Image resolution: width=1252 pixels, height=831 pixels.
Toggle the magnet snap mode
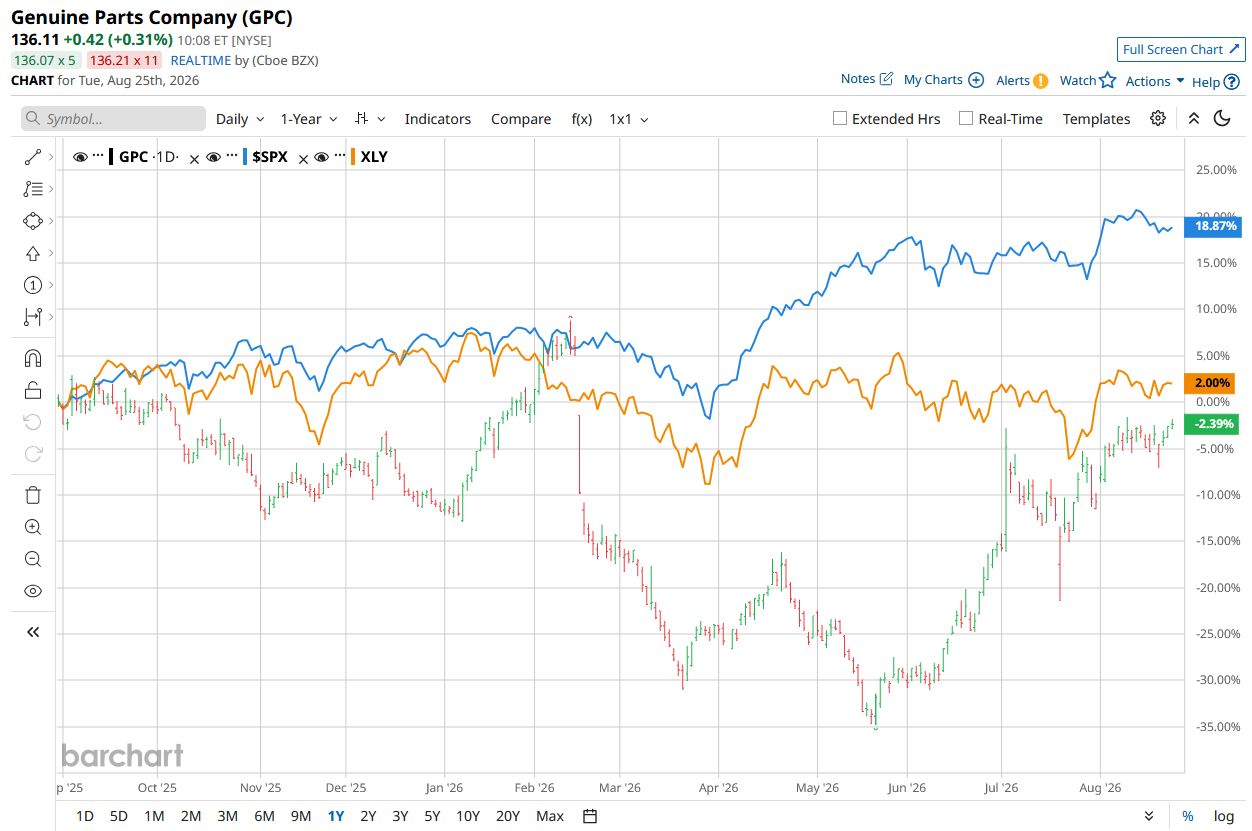(33, 358)
